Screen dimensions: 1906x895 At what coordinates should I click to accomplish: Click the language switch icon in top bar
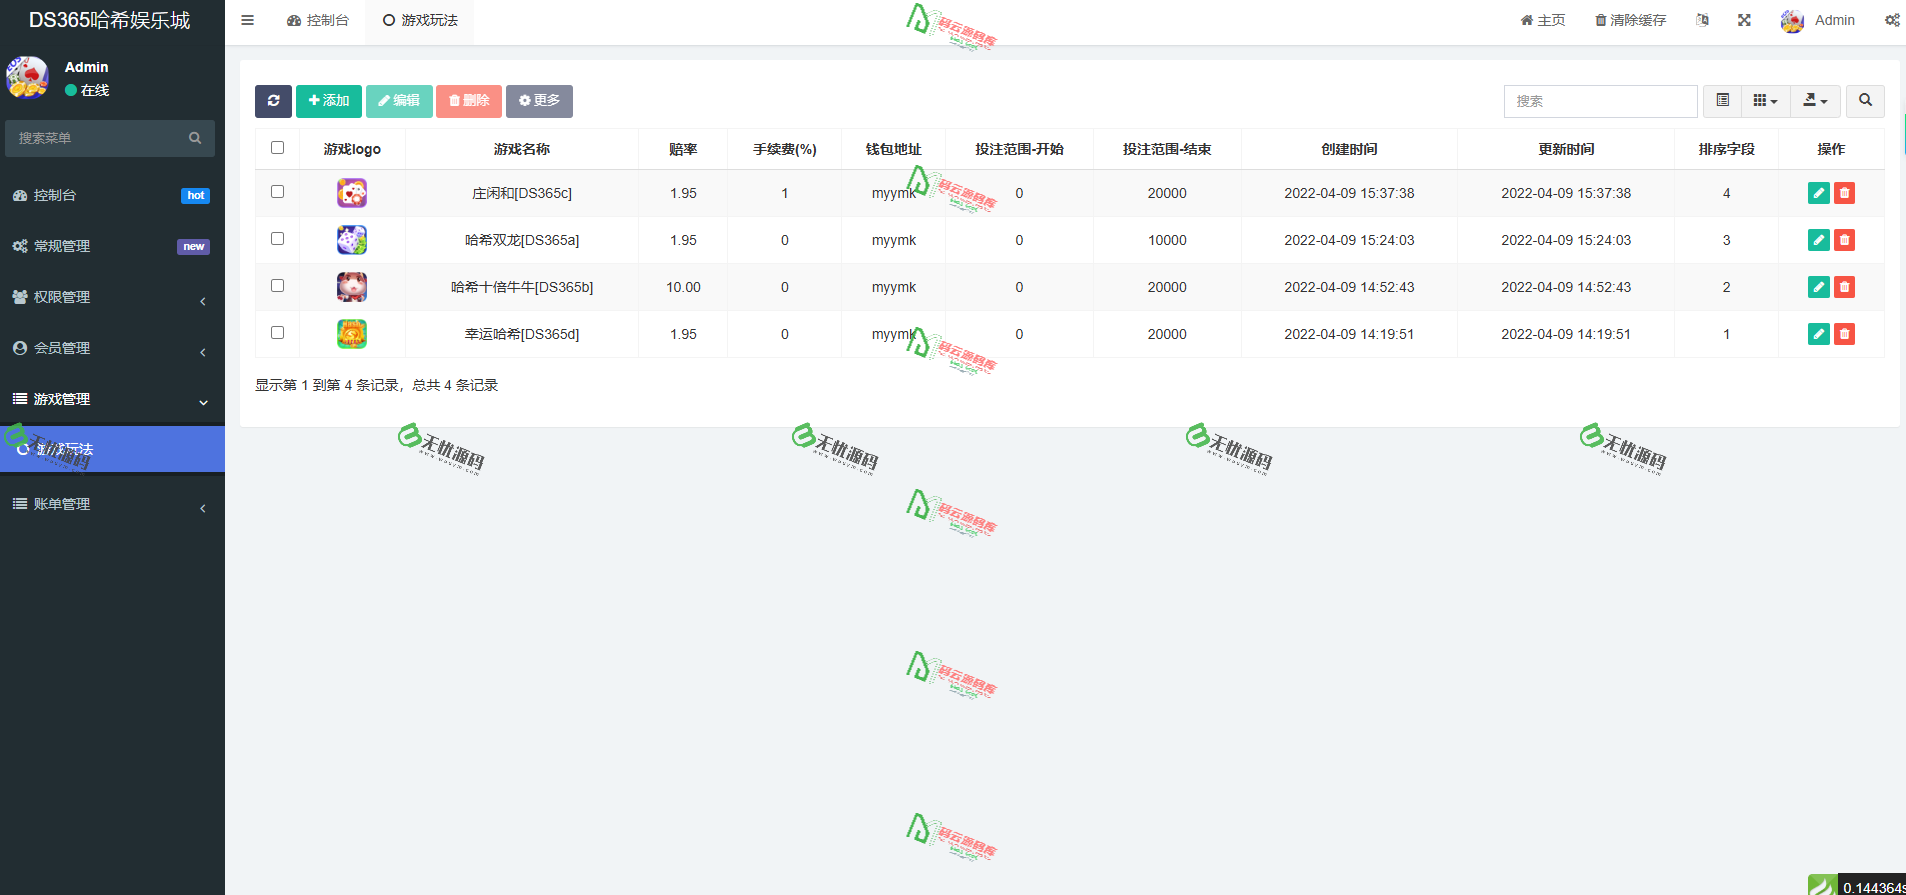tap(1702, 20)
